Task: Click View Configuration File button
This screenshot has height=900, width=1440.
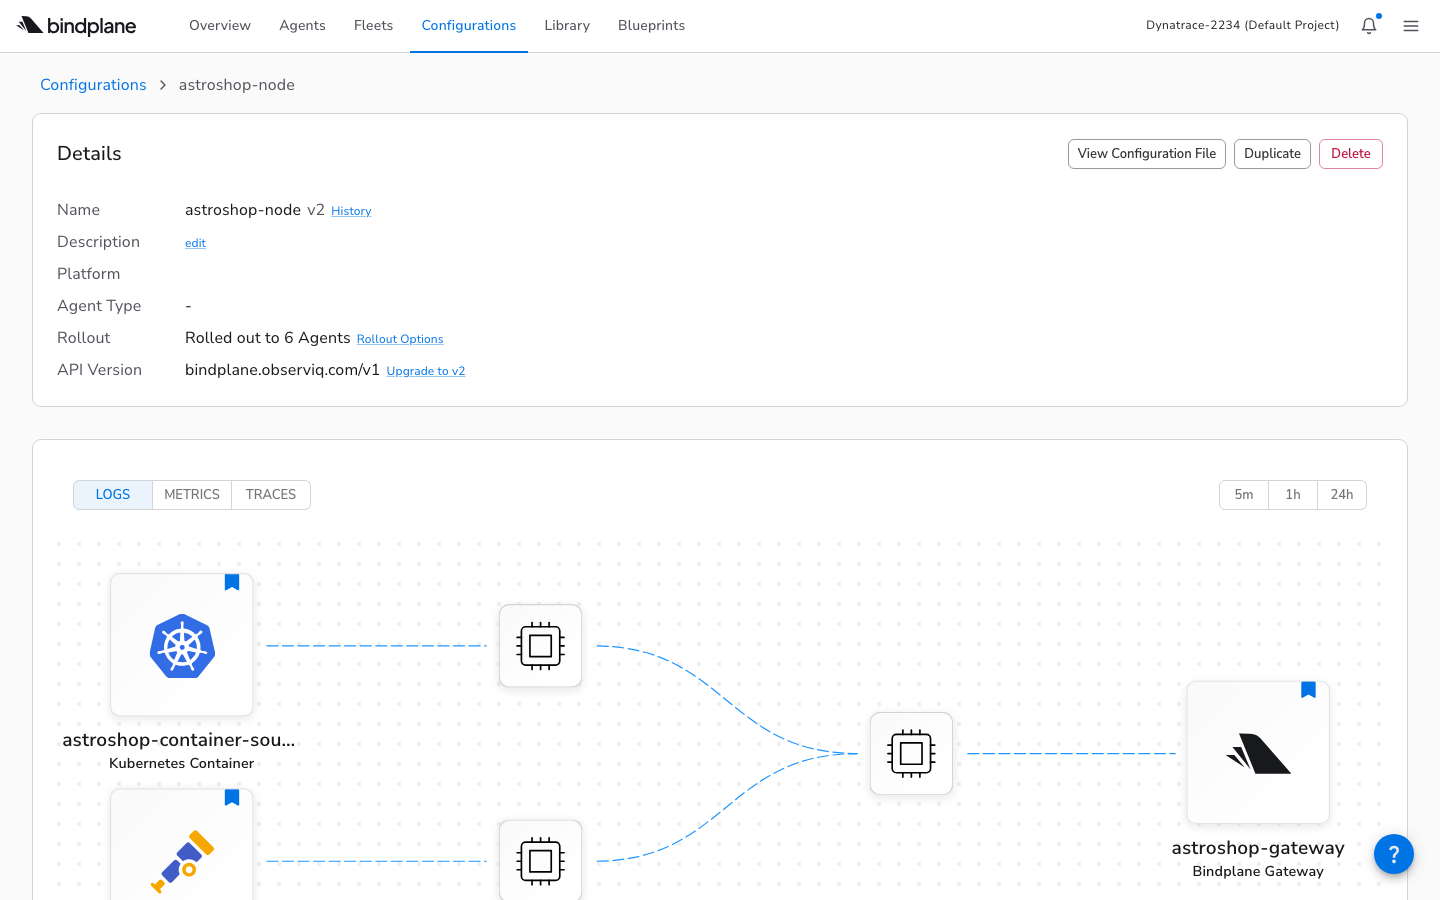Action: pos(1146,154)
